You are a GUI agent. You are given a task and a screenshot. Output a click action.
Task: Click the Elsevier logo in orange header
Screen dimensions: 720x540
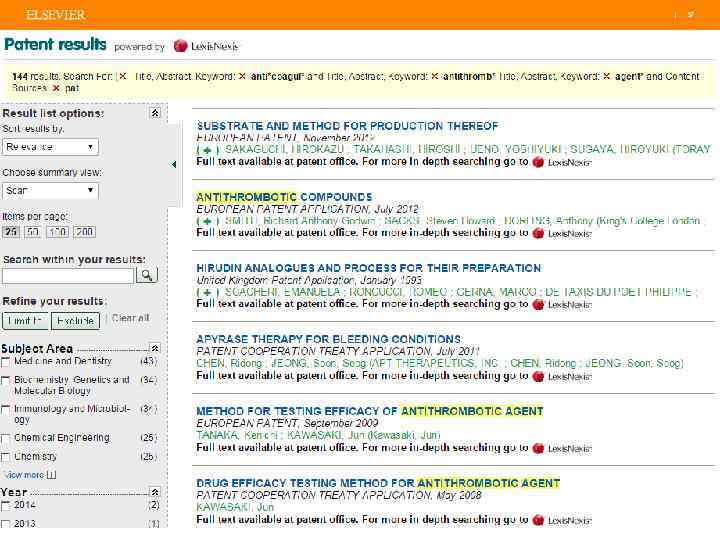[56, 15]
